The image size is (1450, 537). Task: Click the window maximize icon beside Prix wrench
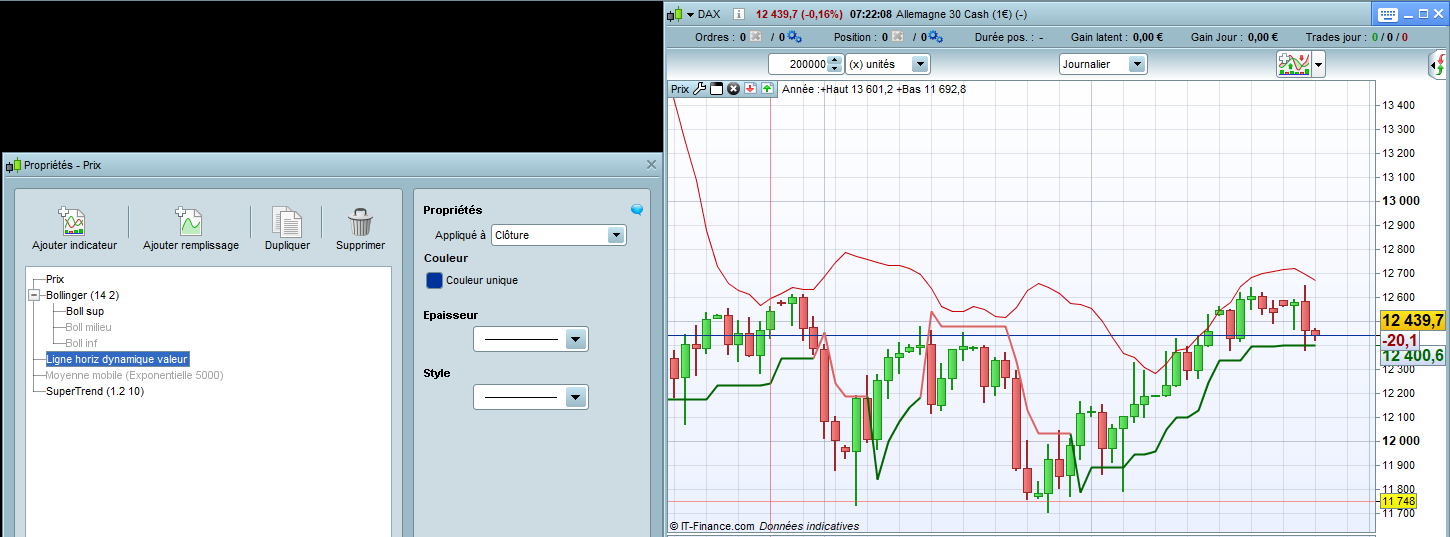(x=717, y=89)
